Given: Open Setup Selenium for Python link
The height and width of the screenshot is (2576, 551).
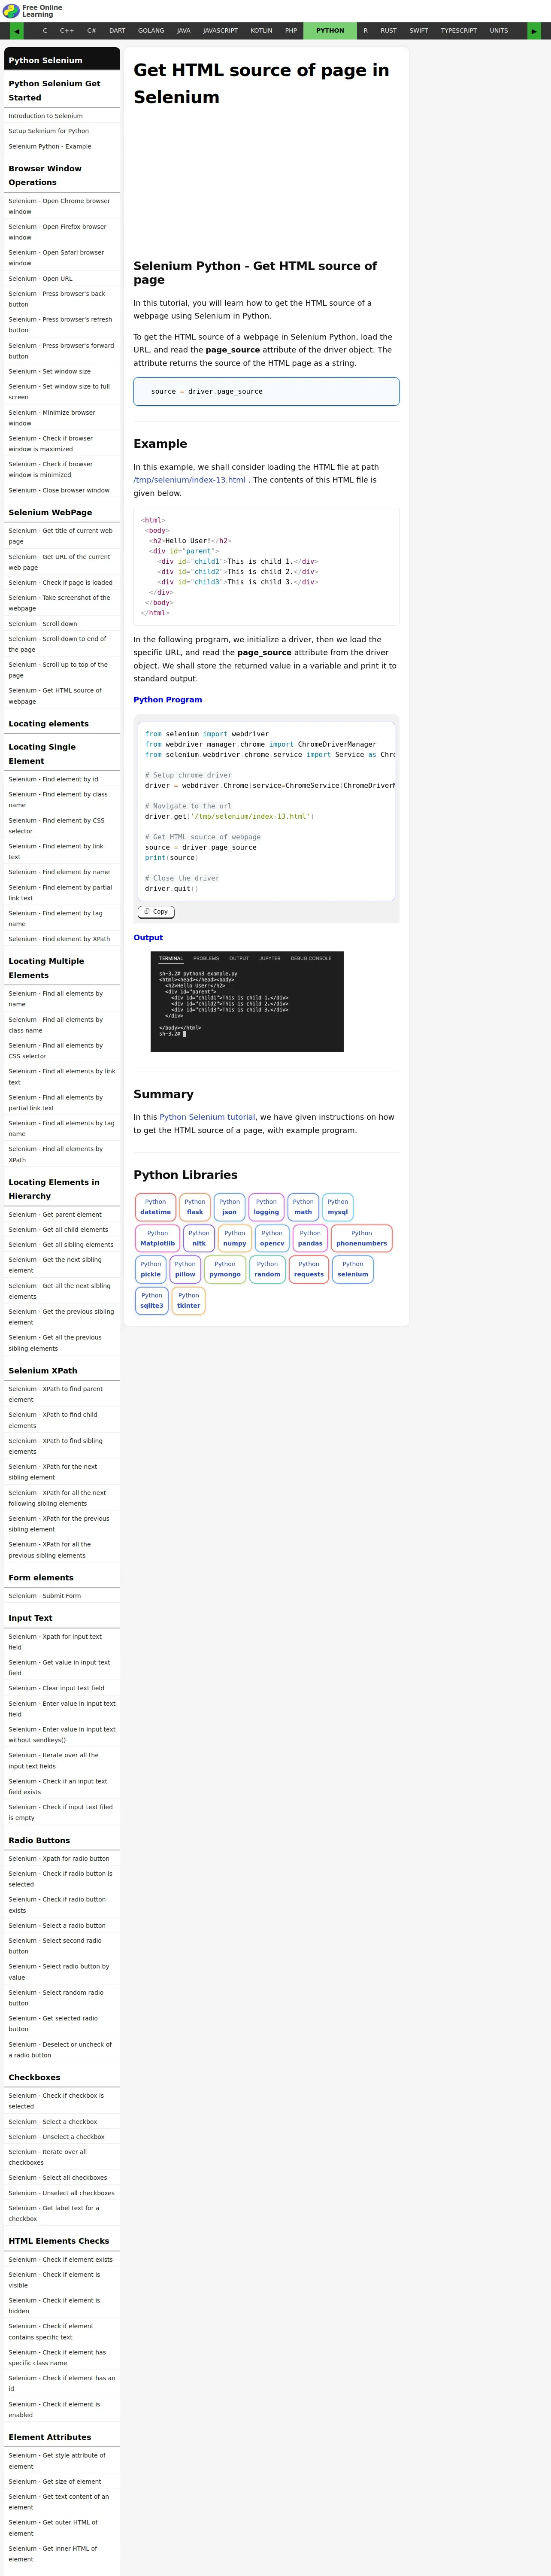Looking at the screenshot, I should click(x=62, y=131).
